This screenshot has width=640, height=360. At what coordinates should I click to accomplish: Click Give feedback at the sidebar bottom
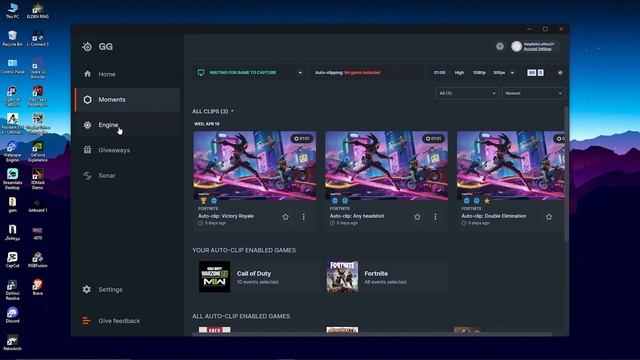click(x=127, y=321)
